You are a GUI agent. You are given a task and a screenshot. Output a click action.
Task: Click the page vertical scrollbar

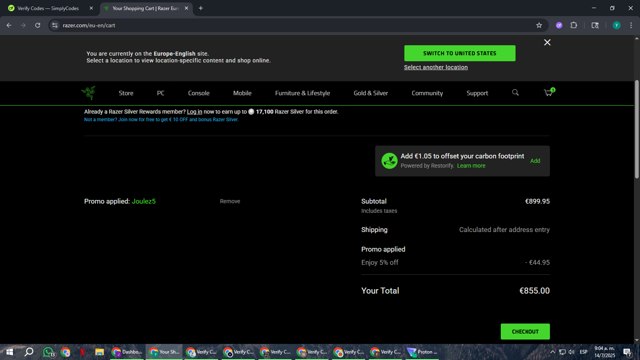637,129
